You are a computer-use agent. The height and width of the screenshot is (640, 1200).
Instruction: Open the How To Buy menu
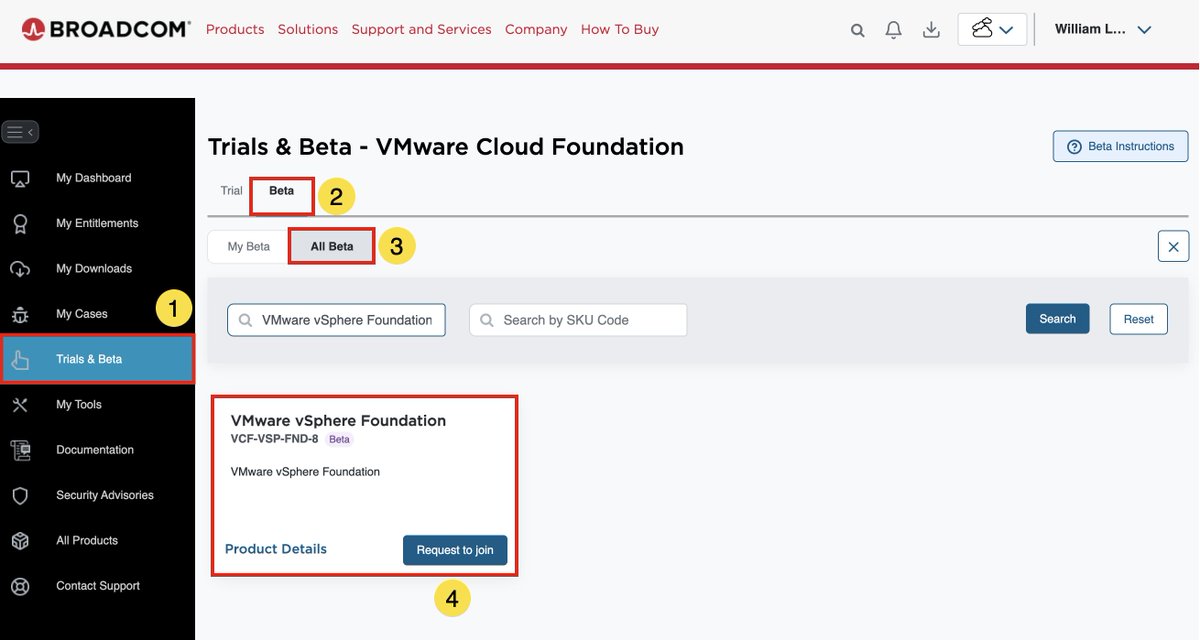tap(620, 29)
